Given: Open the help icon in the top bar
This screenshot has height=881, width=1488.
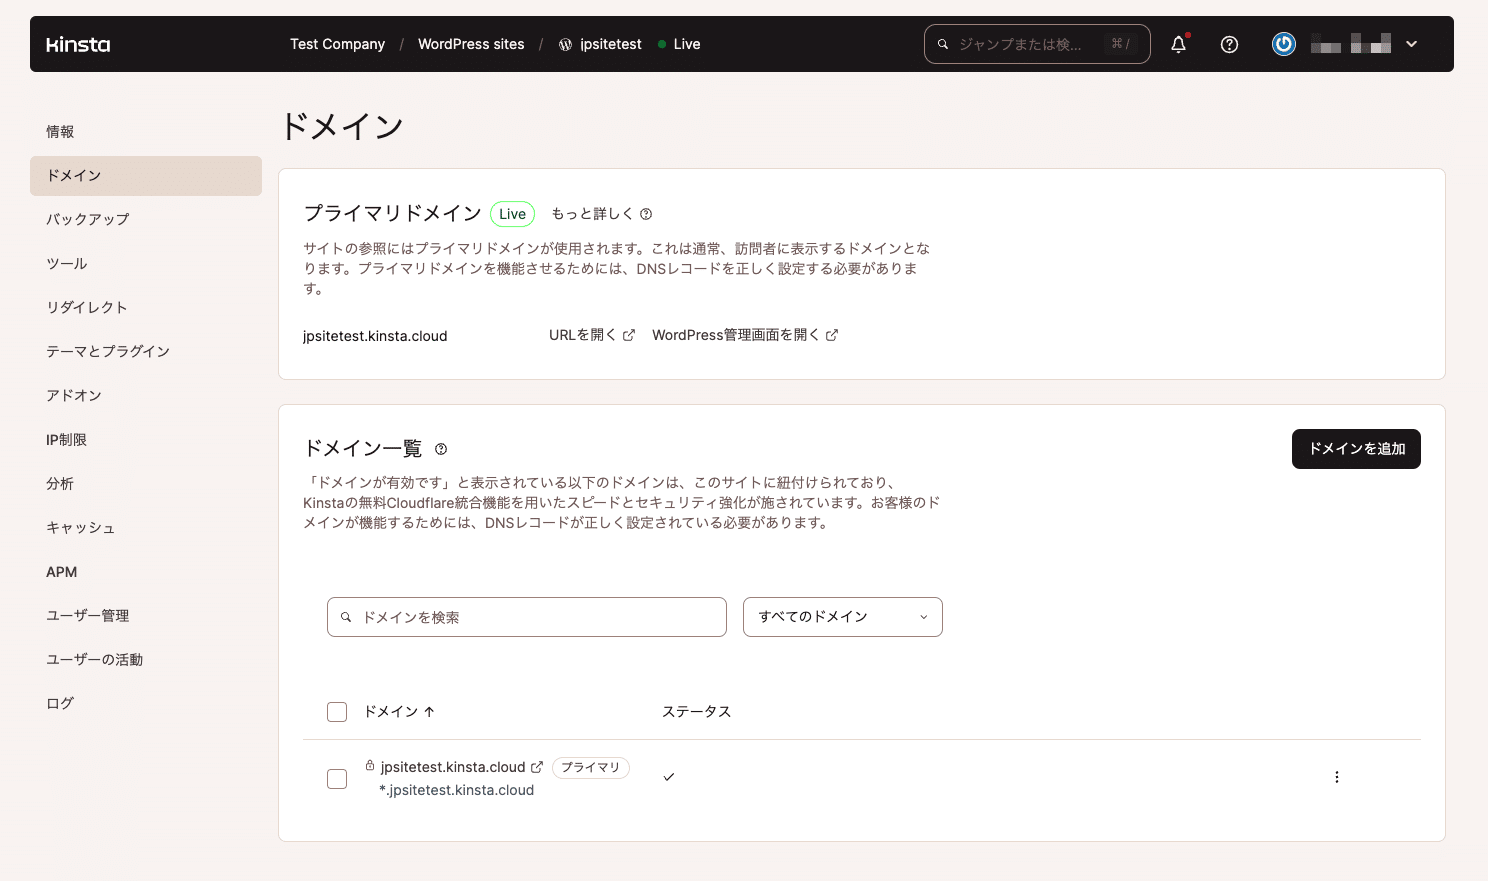Looking at the screenshot, I should 1229,44.
